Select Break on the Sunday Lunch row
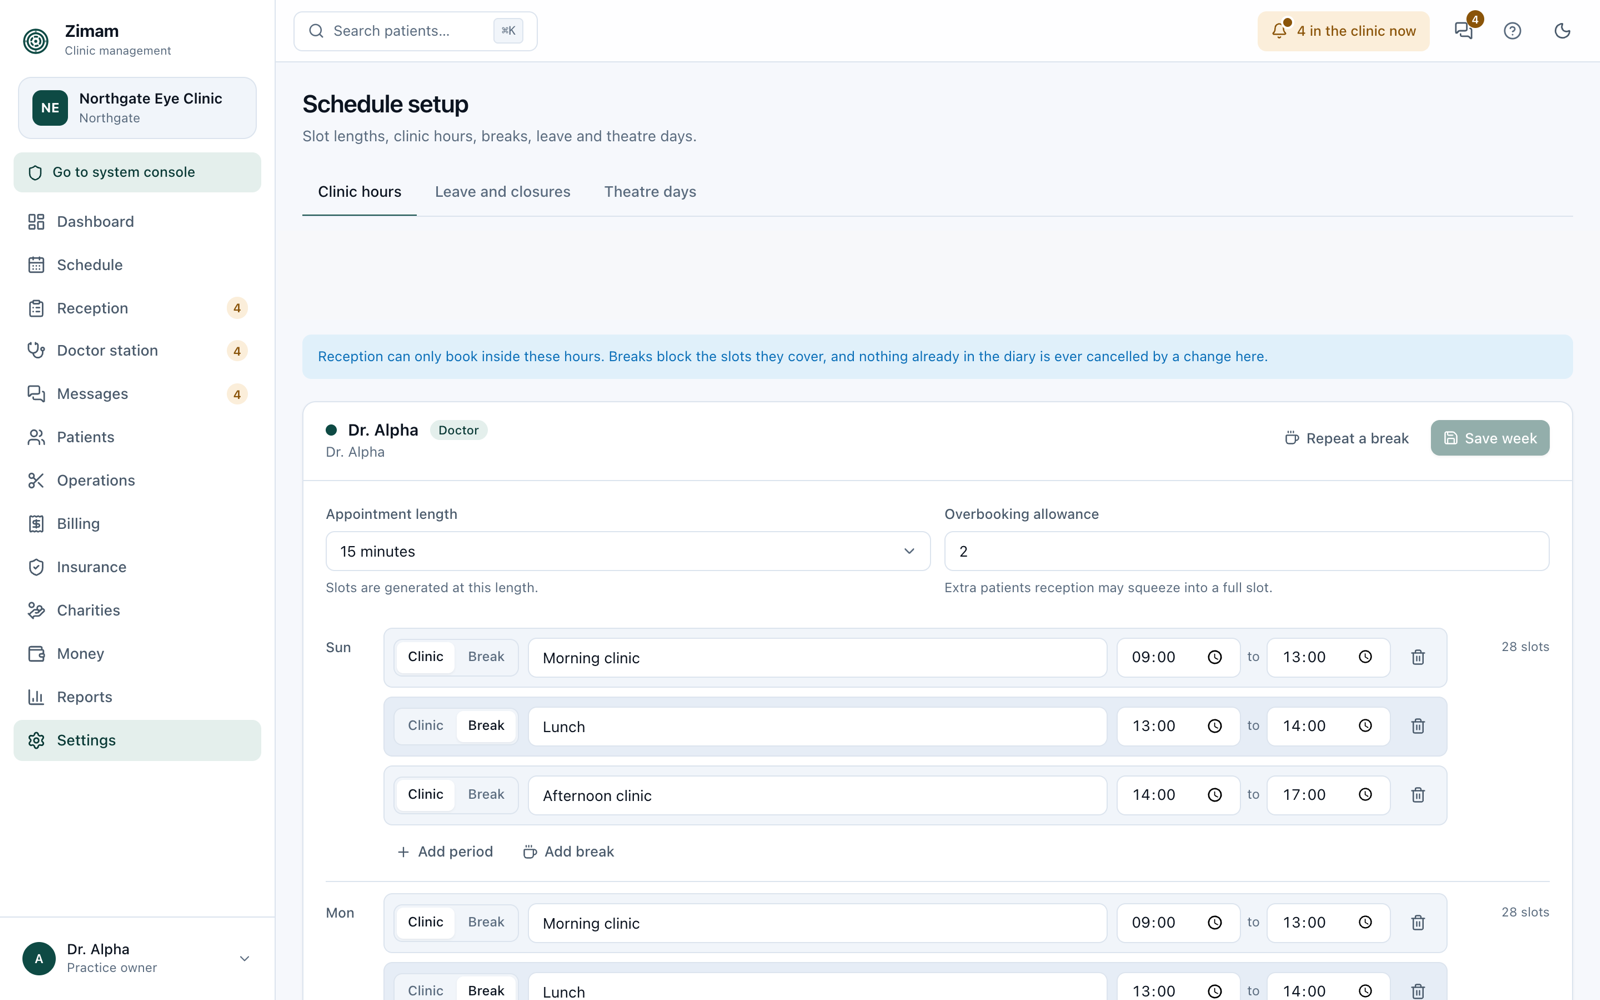1600x1000 pixels. click(x=486, y=726)
